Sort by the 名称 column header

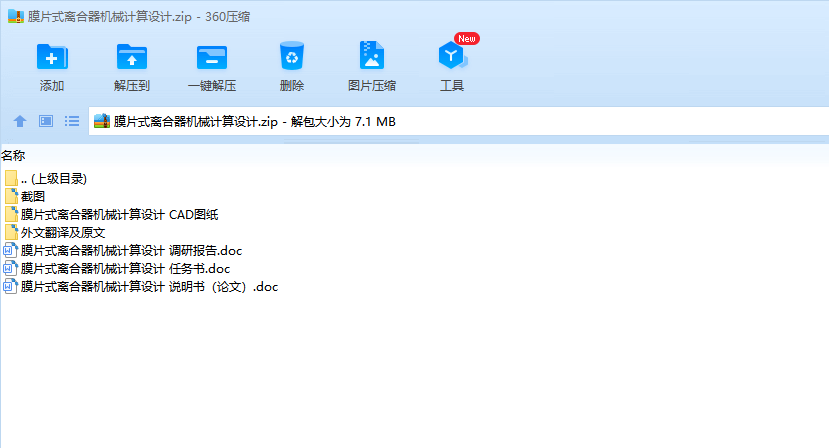[x=13, y=156]
